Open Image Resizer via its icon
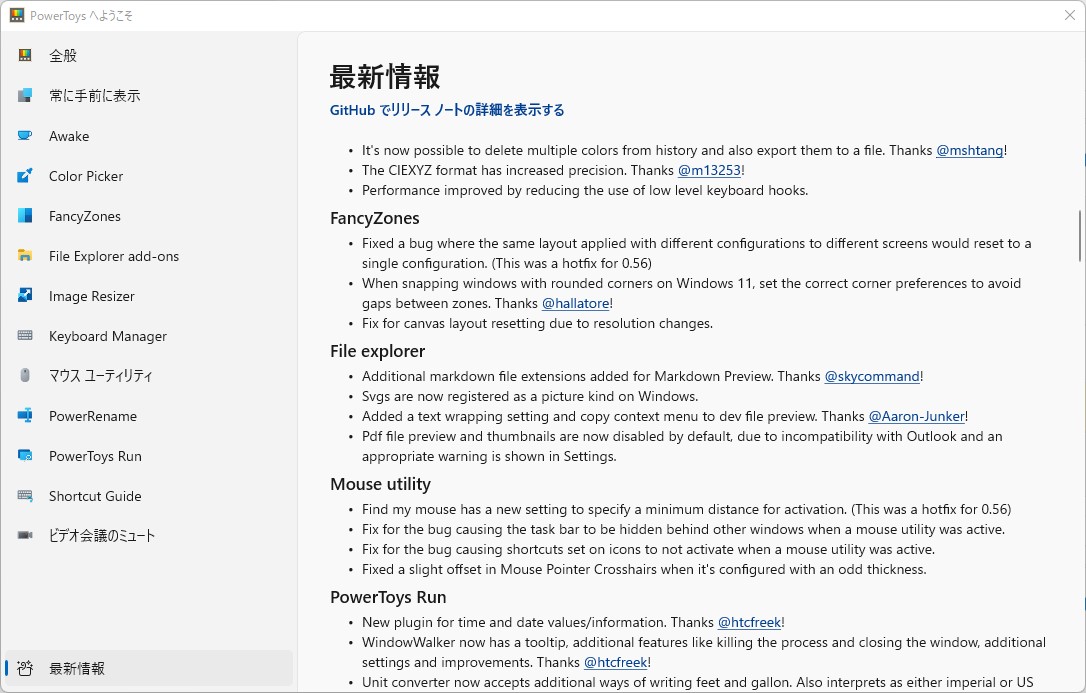The width and height of the screenshot is (1086, 693). coord(25,296)
